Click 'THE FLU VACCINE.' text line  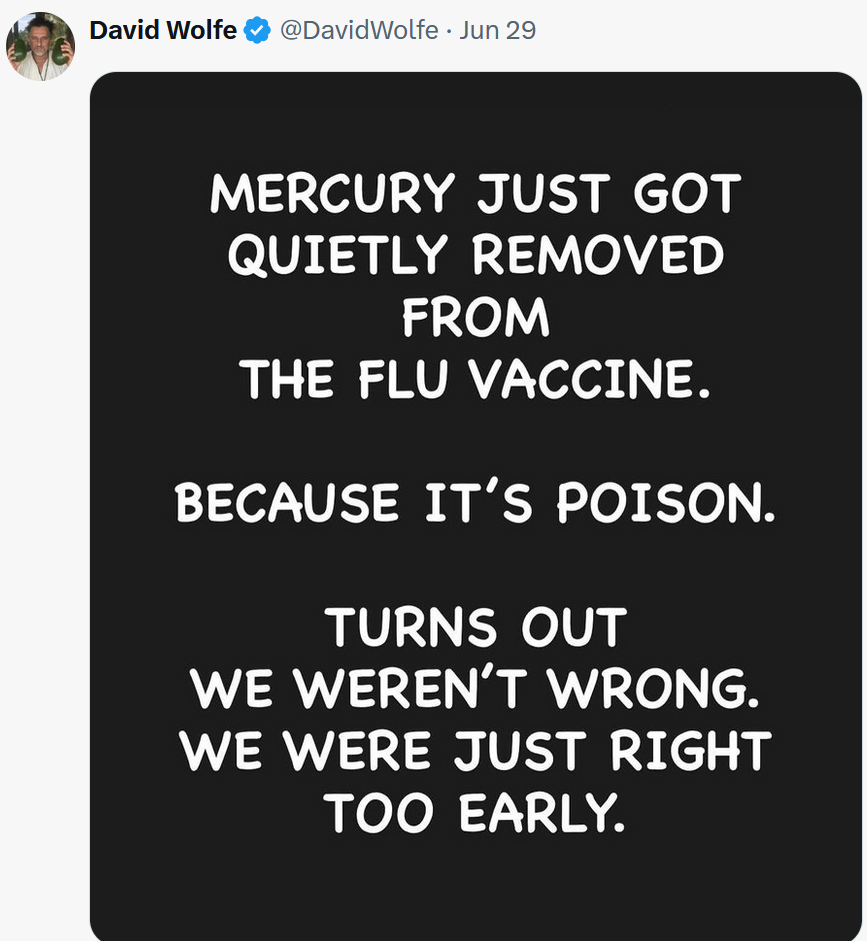click(475, 379)
